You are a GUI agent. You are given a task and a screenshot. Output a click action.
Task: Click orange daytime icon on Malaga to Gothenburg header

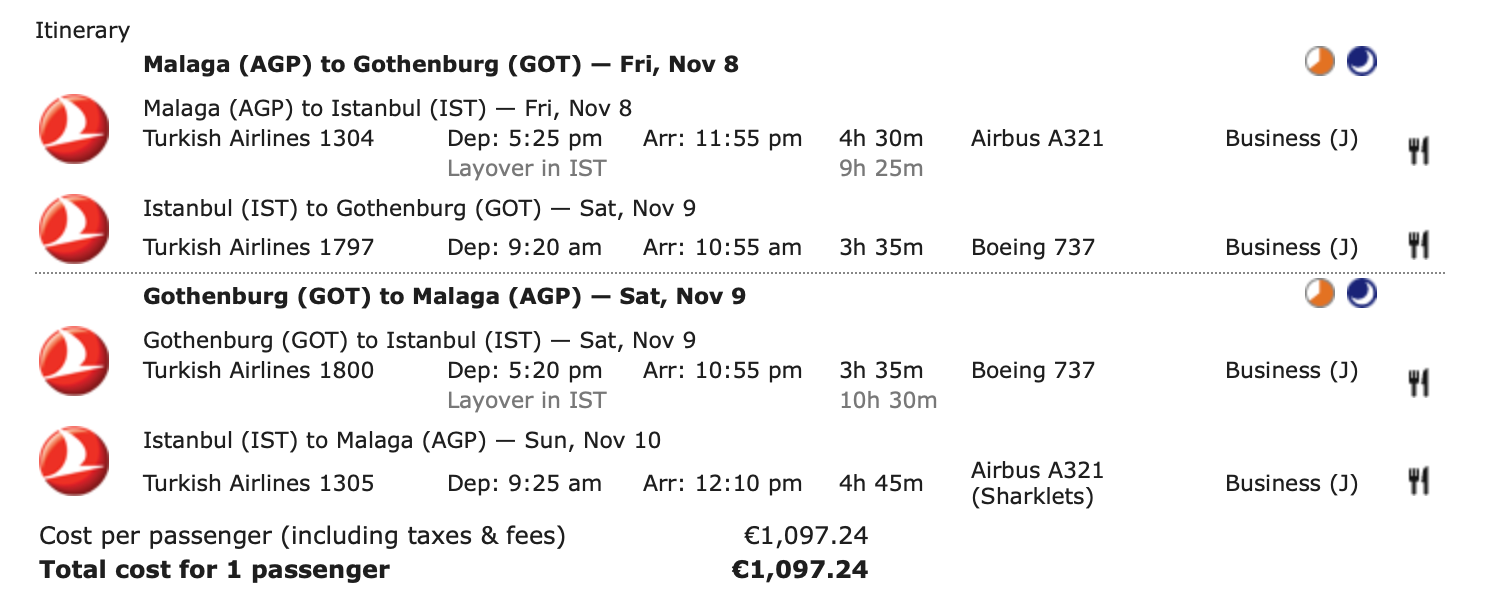tap(1320, 62)
